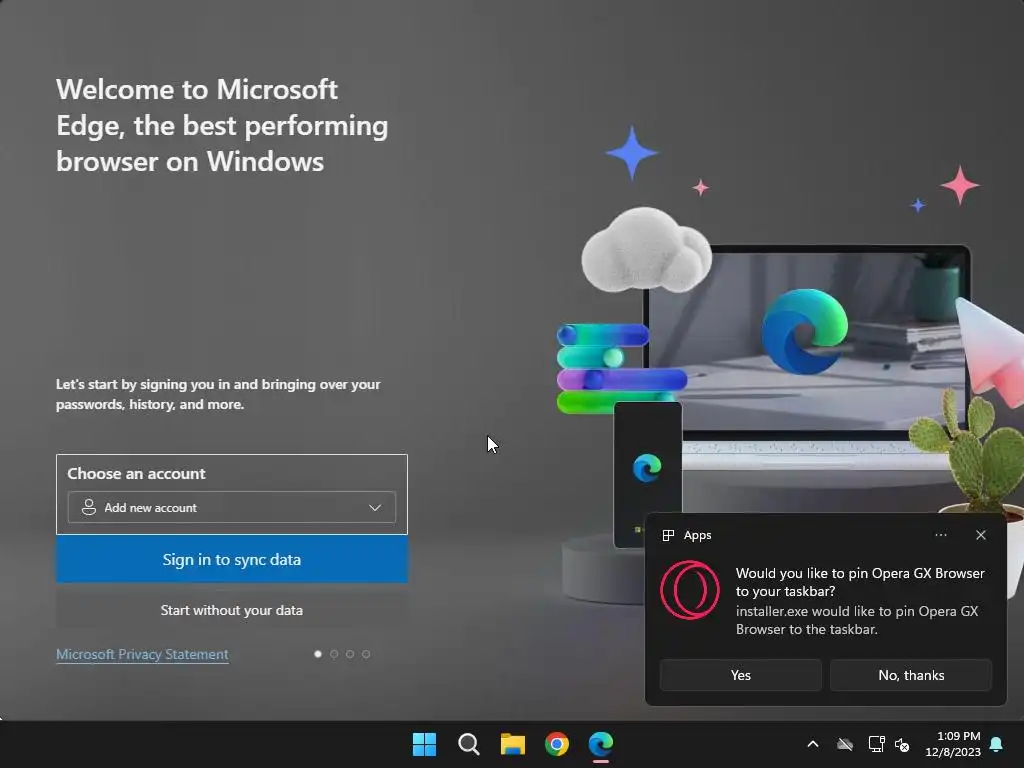This screenshot has height=768, width=1024.
Task: Open the notification bell
Action: tap(997, 744)
